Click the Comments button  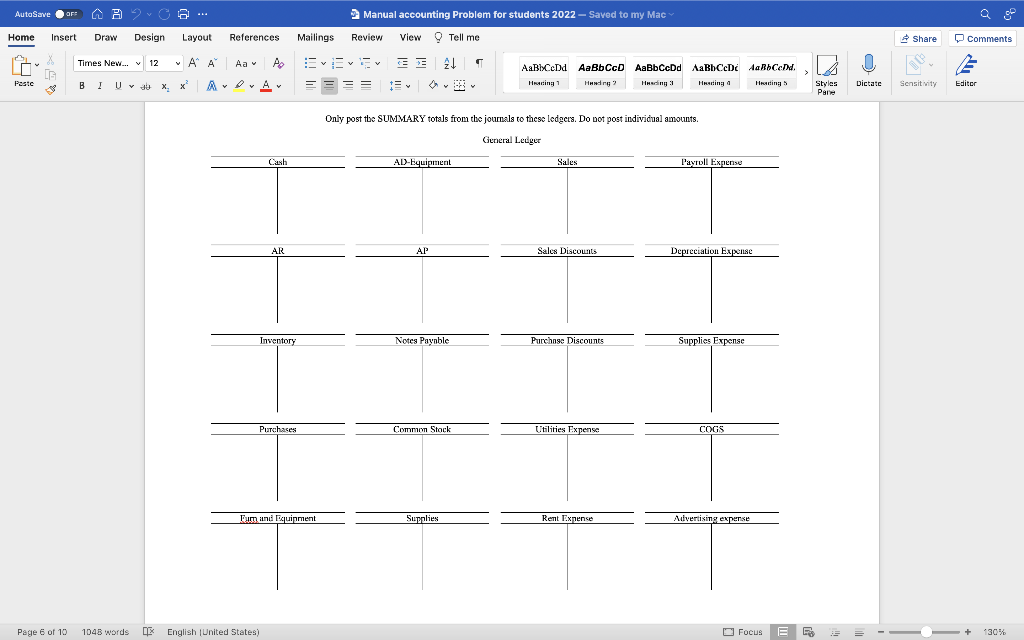point(982,38)
